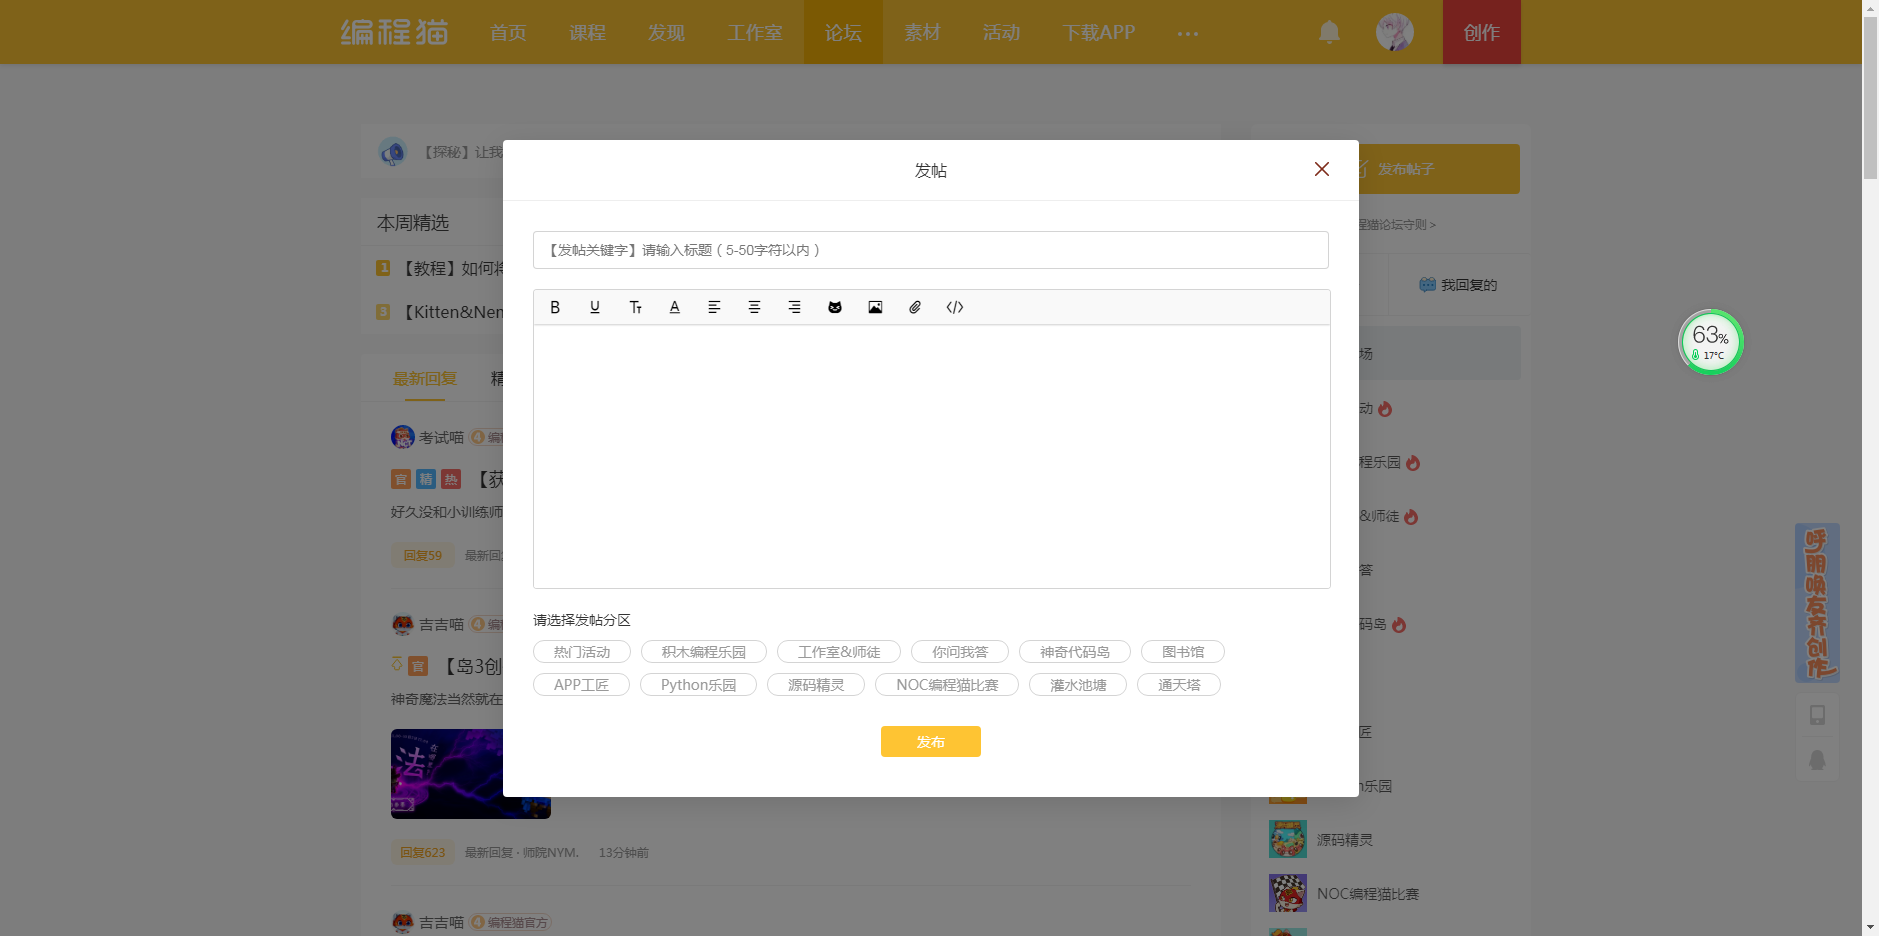Click the post title input field
The image size is (1879, 936).
pyautogui.click(x=931, y=250)
